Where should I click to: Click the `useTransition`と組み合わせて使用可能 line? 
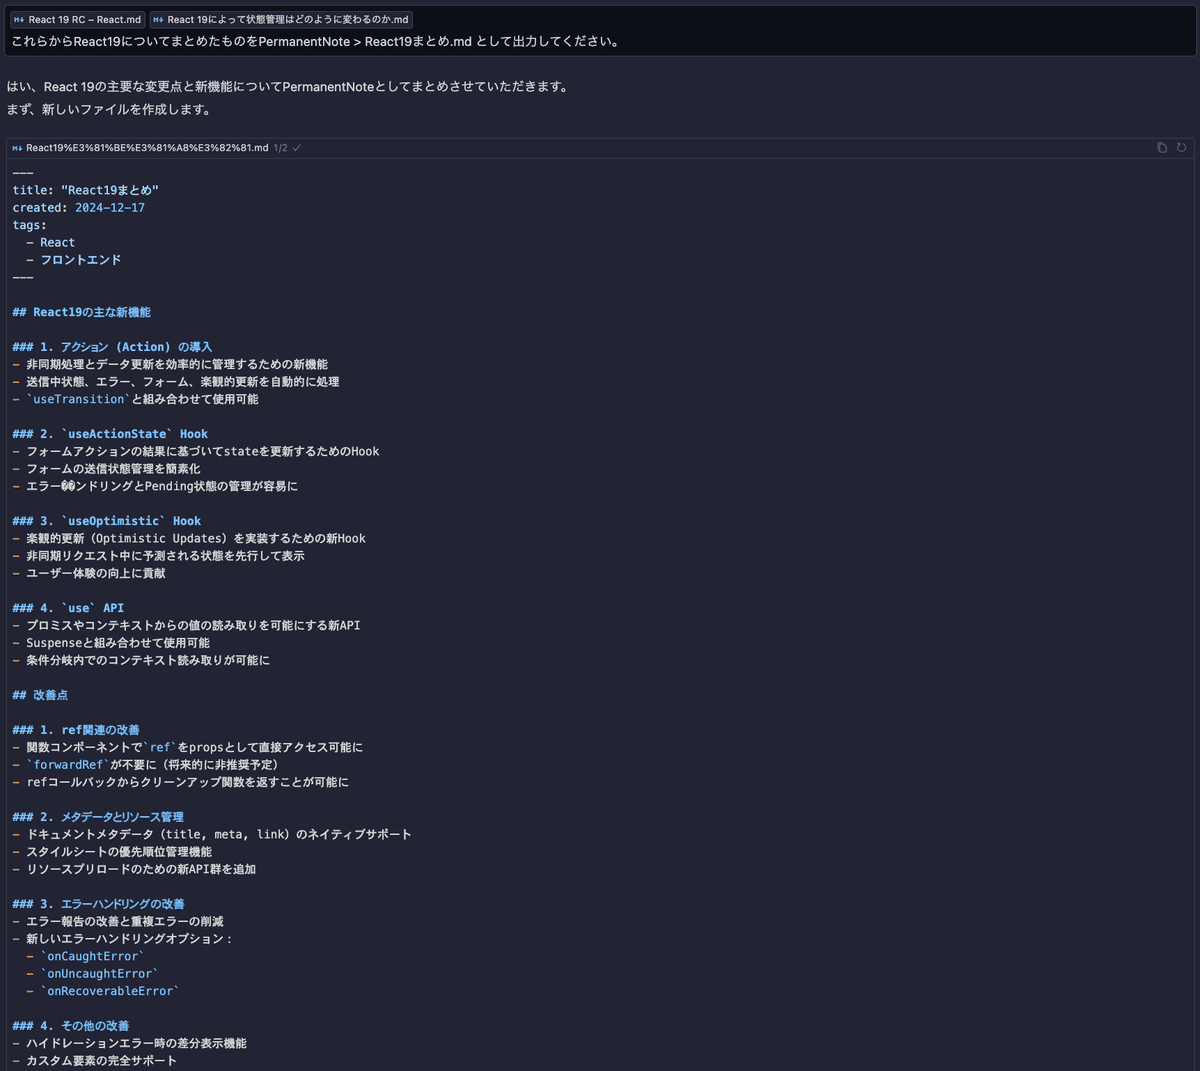142,399
